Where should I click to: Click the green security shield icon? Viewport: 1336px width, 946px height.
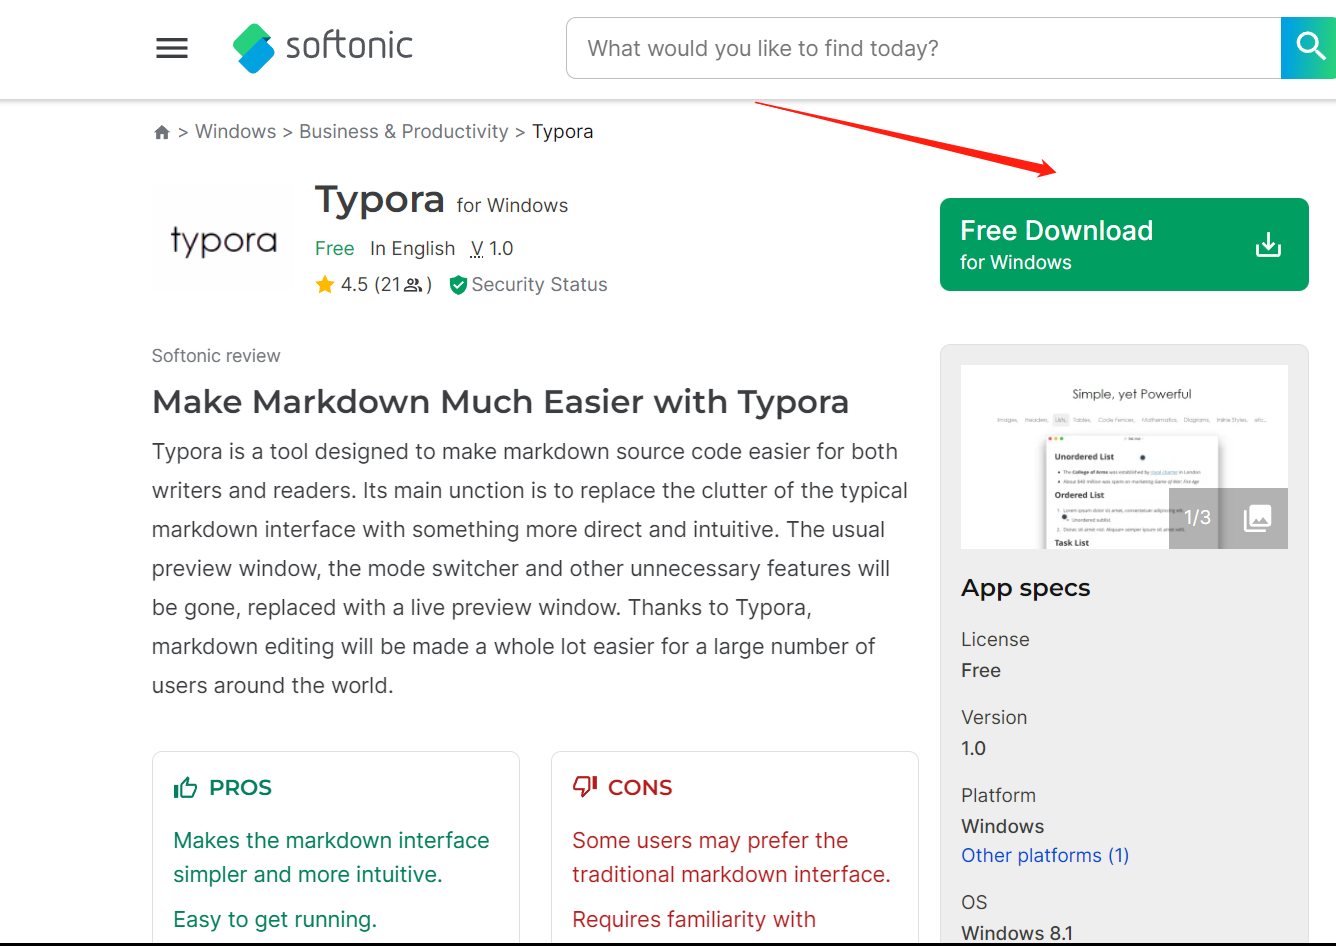pos(458,285)
